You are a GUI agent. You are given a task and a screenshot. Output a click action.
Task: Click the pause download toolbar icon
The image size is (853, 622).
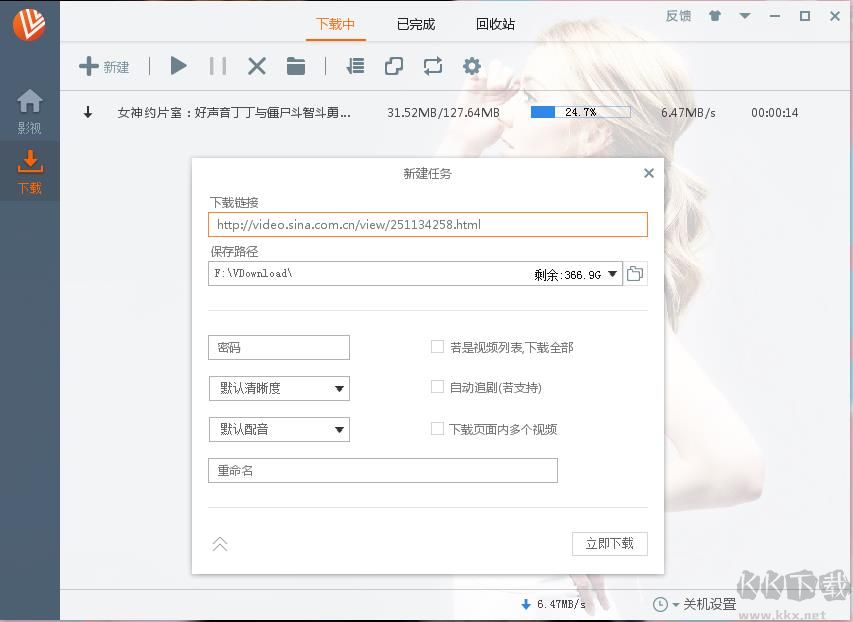point(217,66)
